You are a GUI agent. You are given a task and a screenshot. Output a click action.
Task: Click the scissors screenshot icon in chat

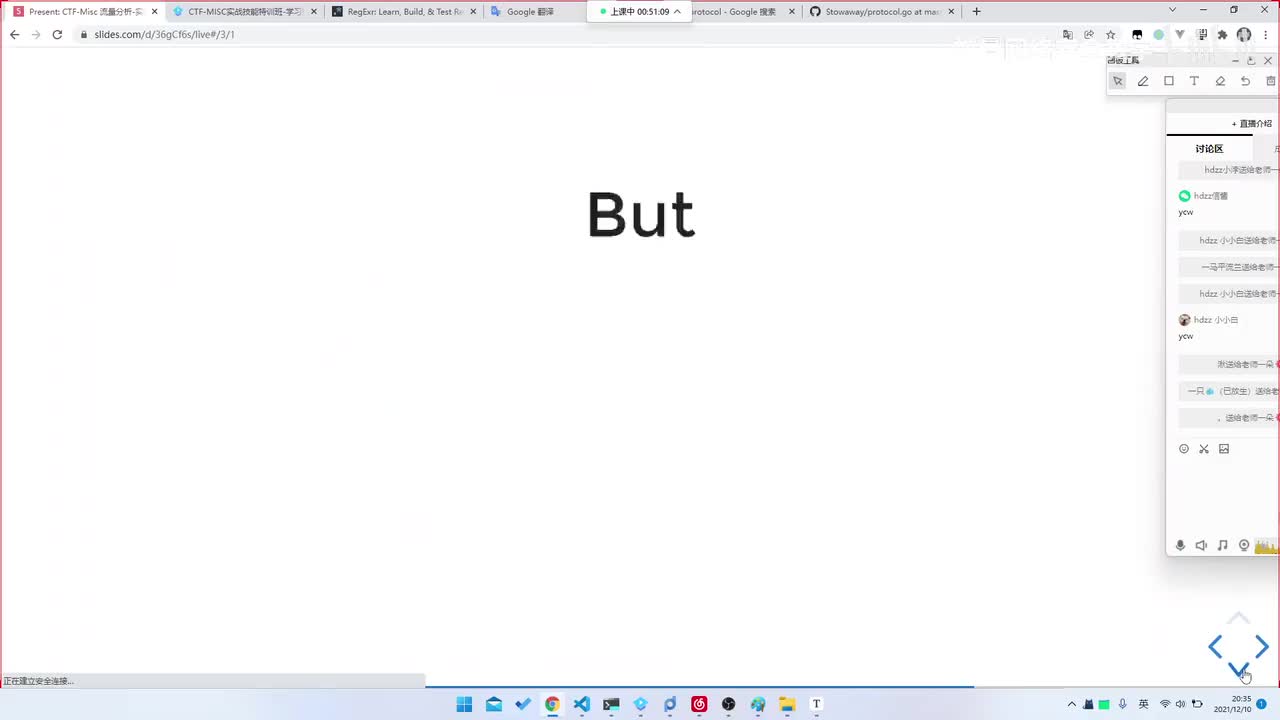tap(1204, 449)
